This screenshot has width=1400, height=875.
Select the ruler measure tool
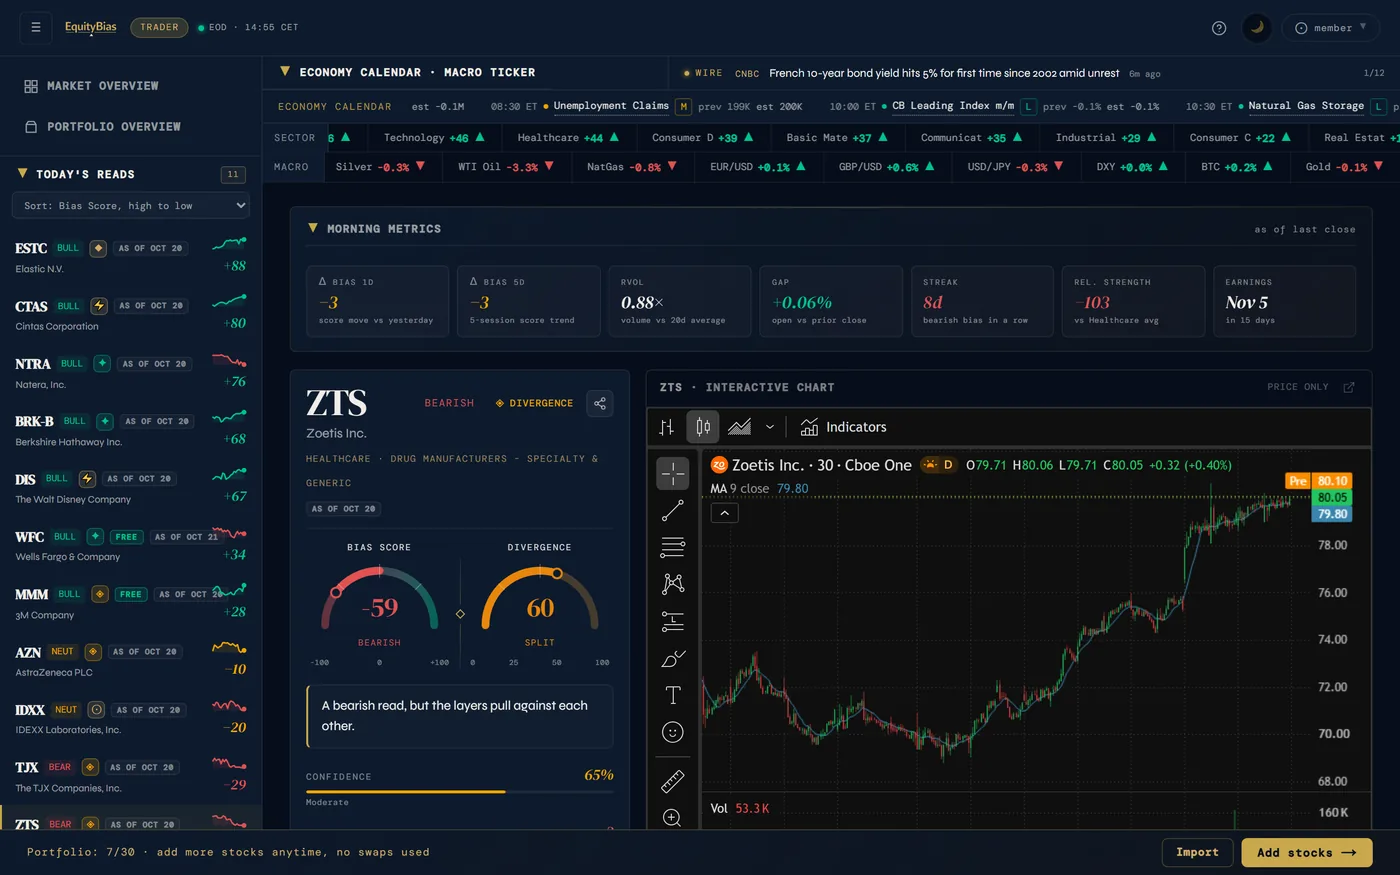[673, 780]
